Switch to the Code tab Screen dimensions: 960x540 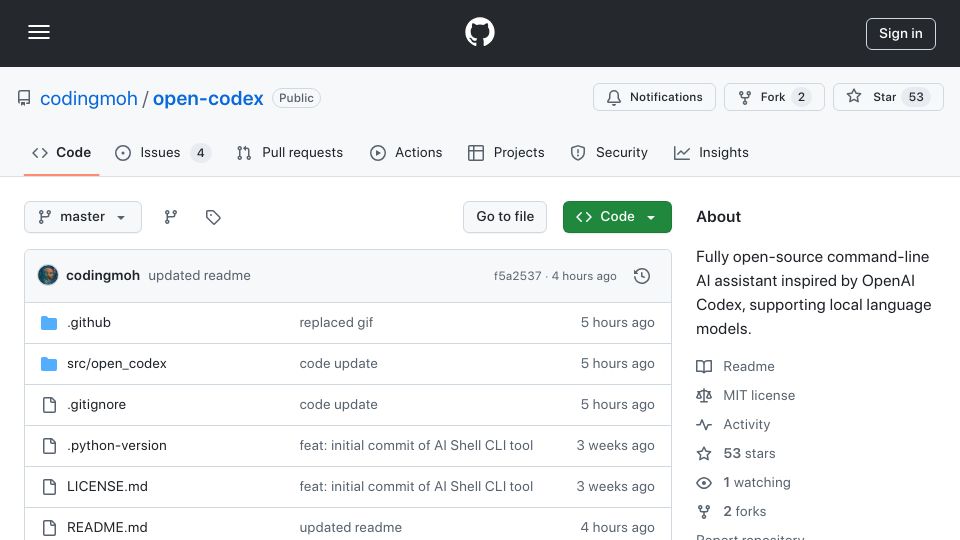tap(61, 152)
